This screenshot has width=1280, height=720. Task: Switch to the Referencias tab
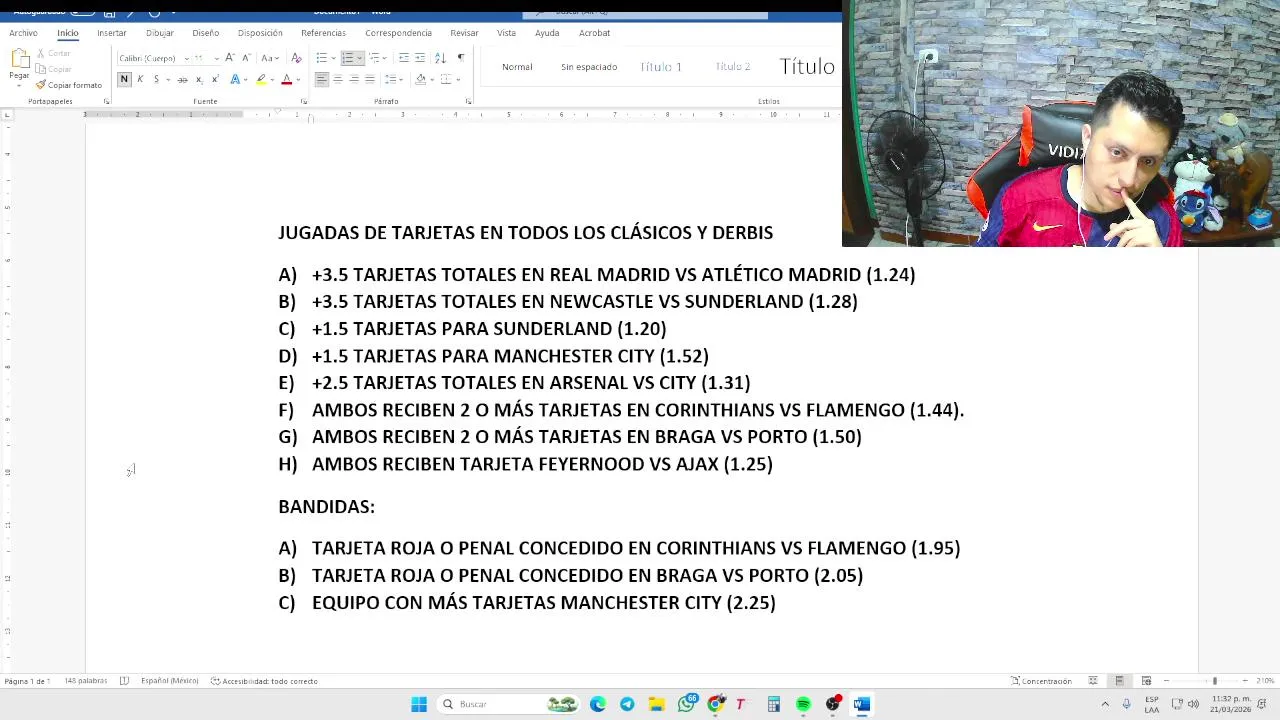click(323, 33)
